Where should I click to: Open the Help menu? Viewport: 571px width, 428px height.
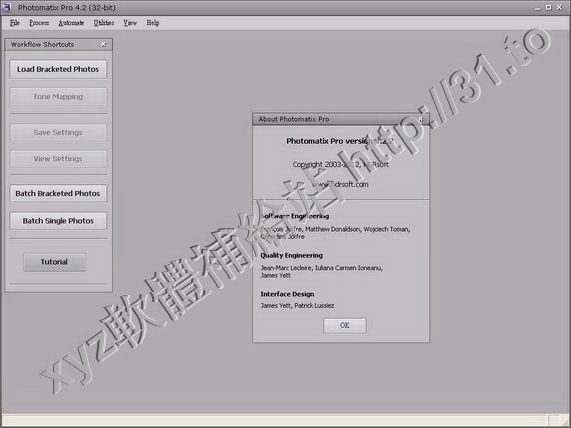153,23
